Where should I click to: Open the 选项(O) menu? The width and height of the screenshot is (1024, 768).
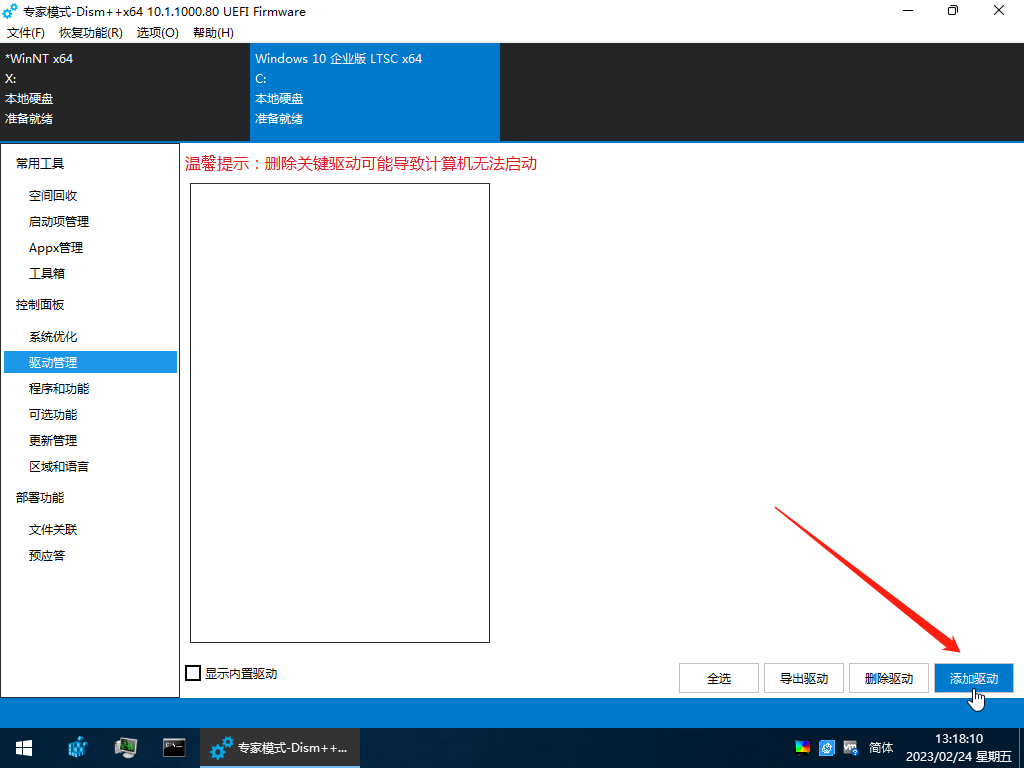click(157, 33)
